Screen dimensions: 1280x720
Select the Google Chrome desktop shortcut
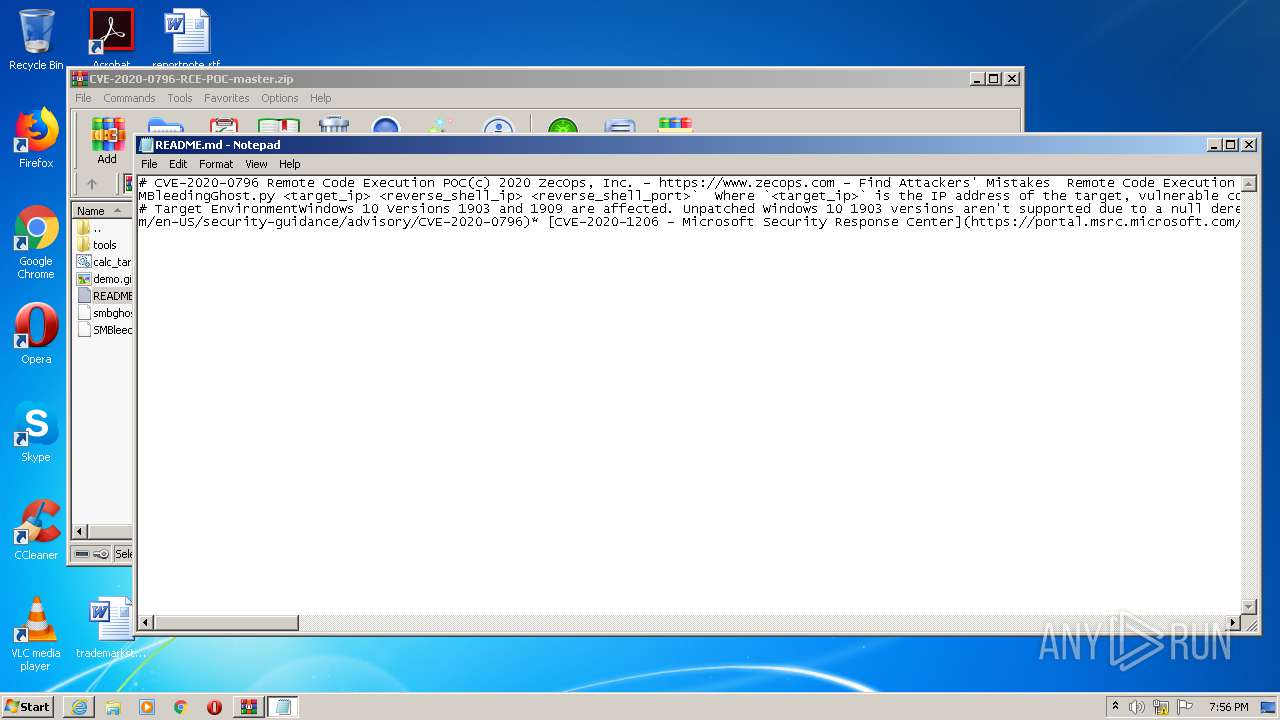(x=36, y=242)
